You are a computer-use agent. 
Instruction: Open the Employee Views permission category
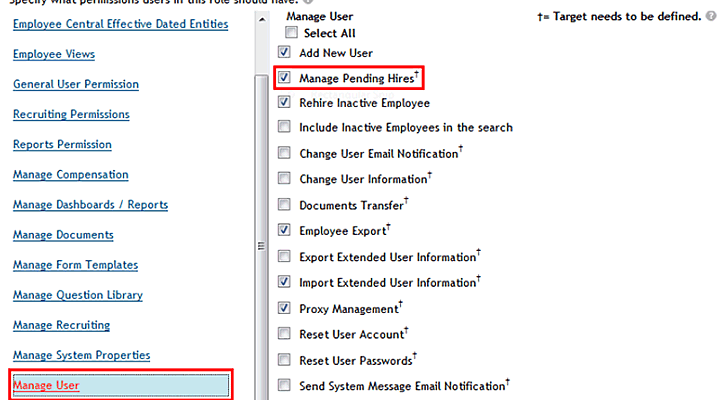click(55, 55)
